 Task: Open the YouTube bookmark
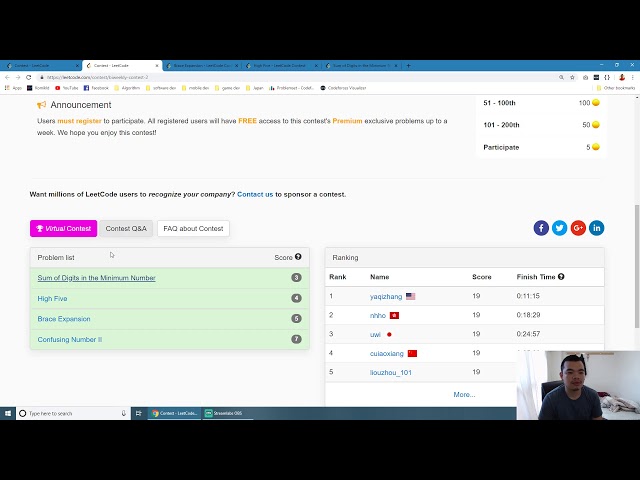(x=67, y=88)
